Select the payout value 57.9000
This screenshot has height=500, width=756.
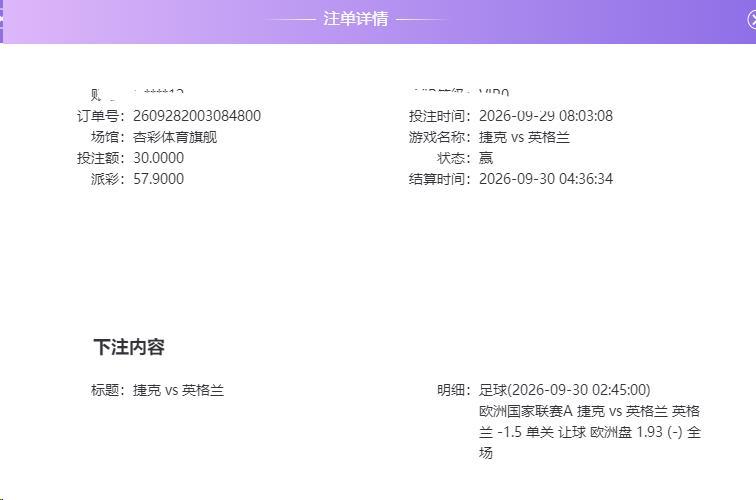click(158, 179)
